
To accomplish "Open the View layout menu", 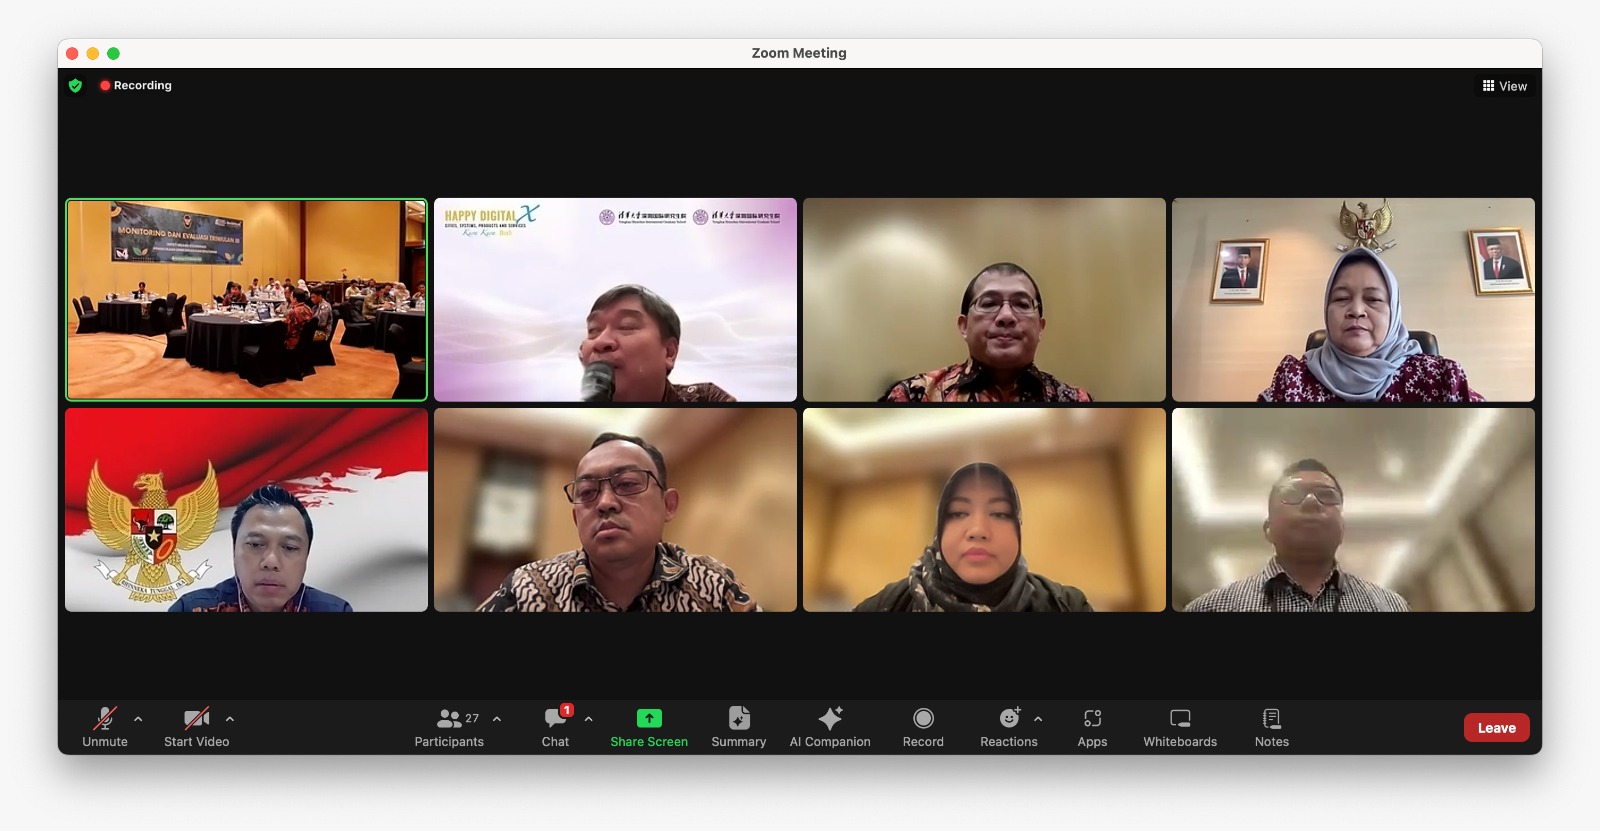I will pos(1504,86).
